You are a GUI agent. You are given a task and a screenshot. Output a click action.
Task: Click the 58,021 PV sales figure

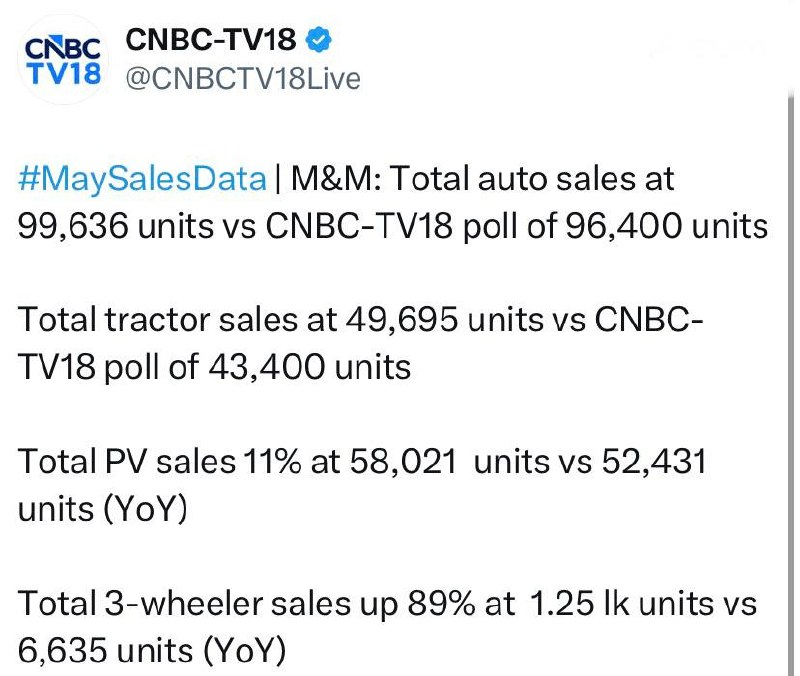[403, 462]
